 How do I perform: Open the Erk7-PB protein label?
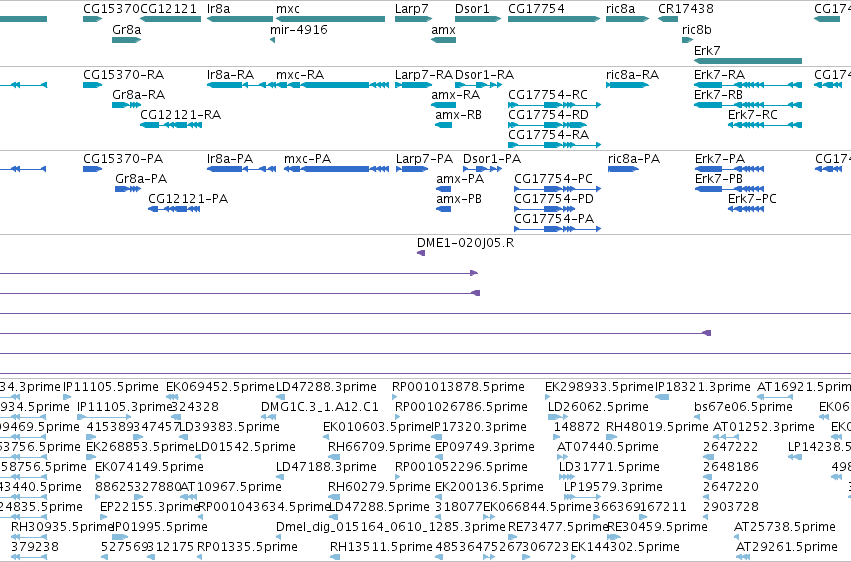click(719, 178)
